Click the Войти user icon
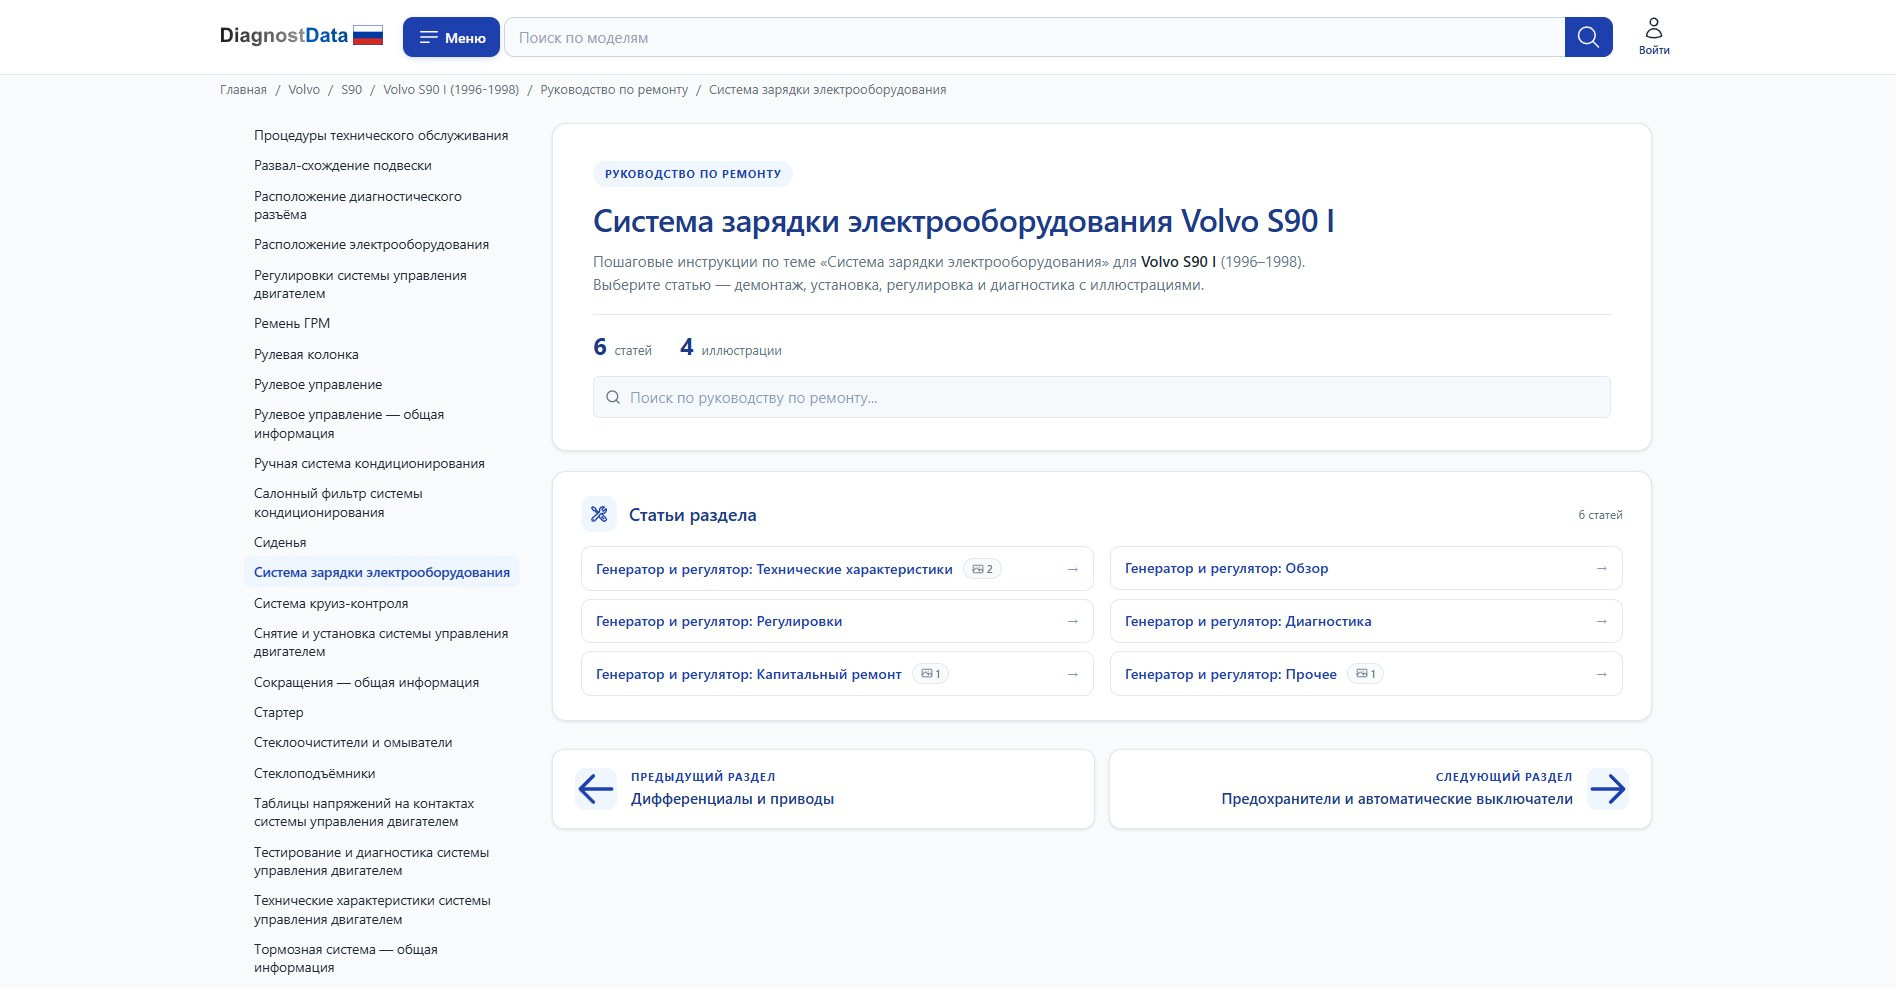1896x988 pixels. (x=1654, y=36)
